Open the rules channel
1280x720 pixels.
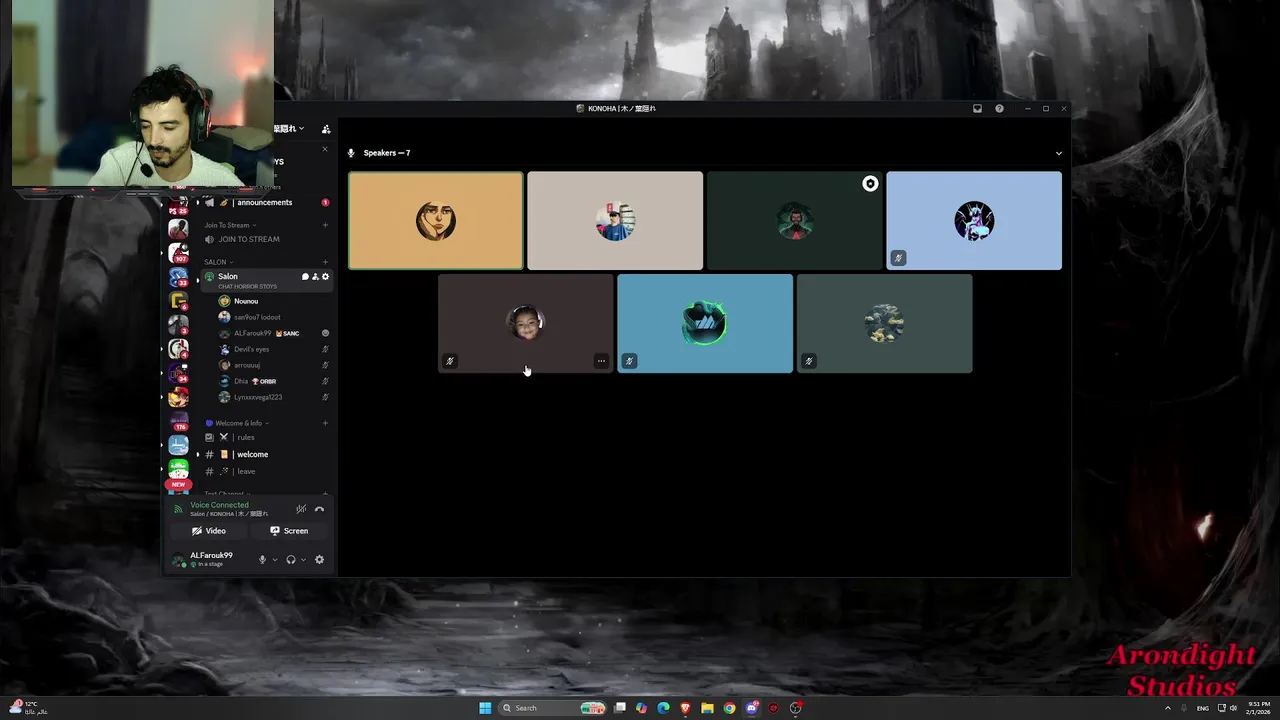click(x=244, y=437)
